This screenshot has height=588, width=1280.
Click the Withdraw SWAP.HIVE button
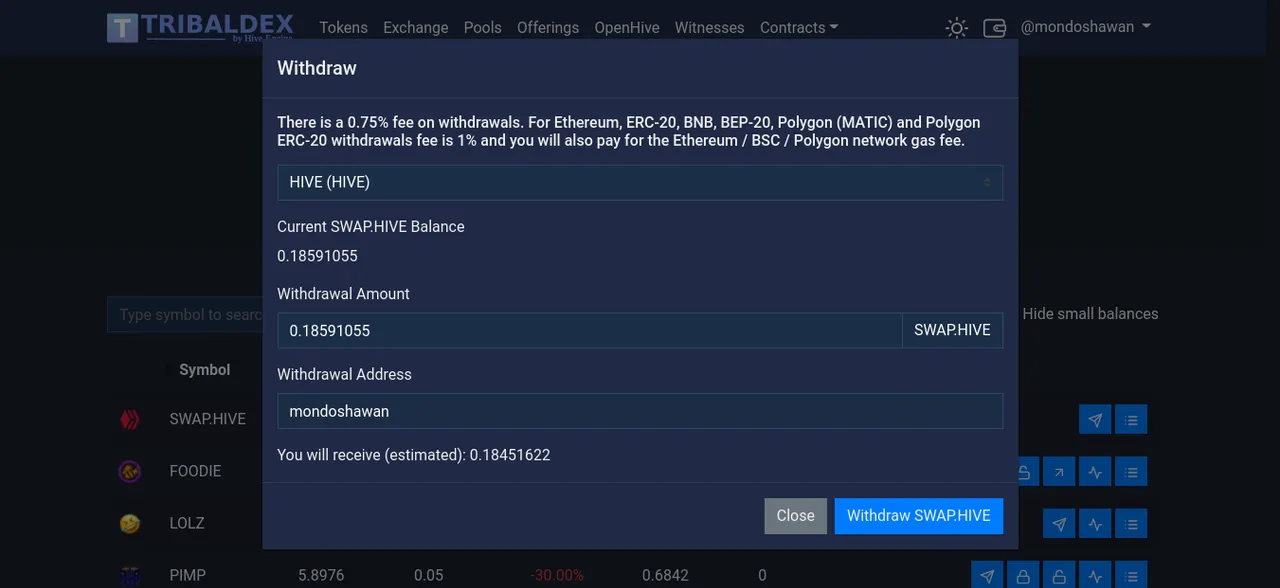(919, 516)
